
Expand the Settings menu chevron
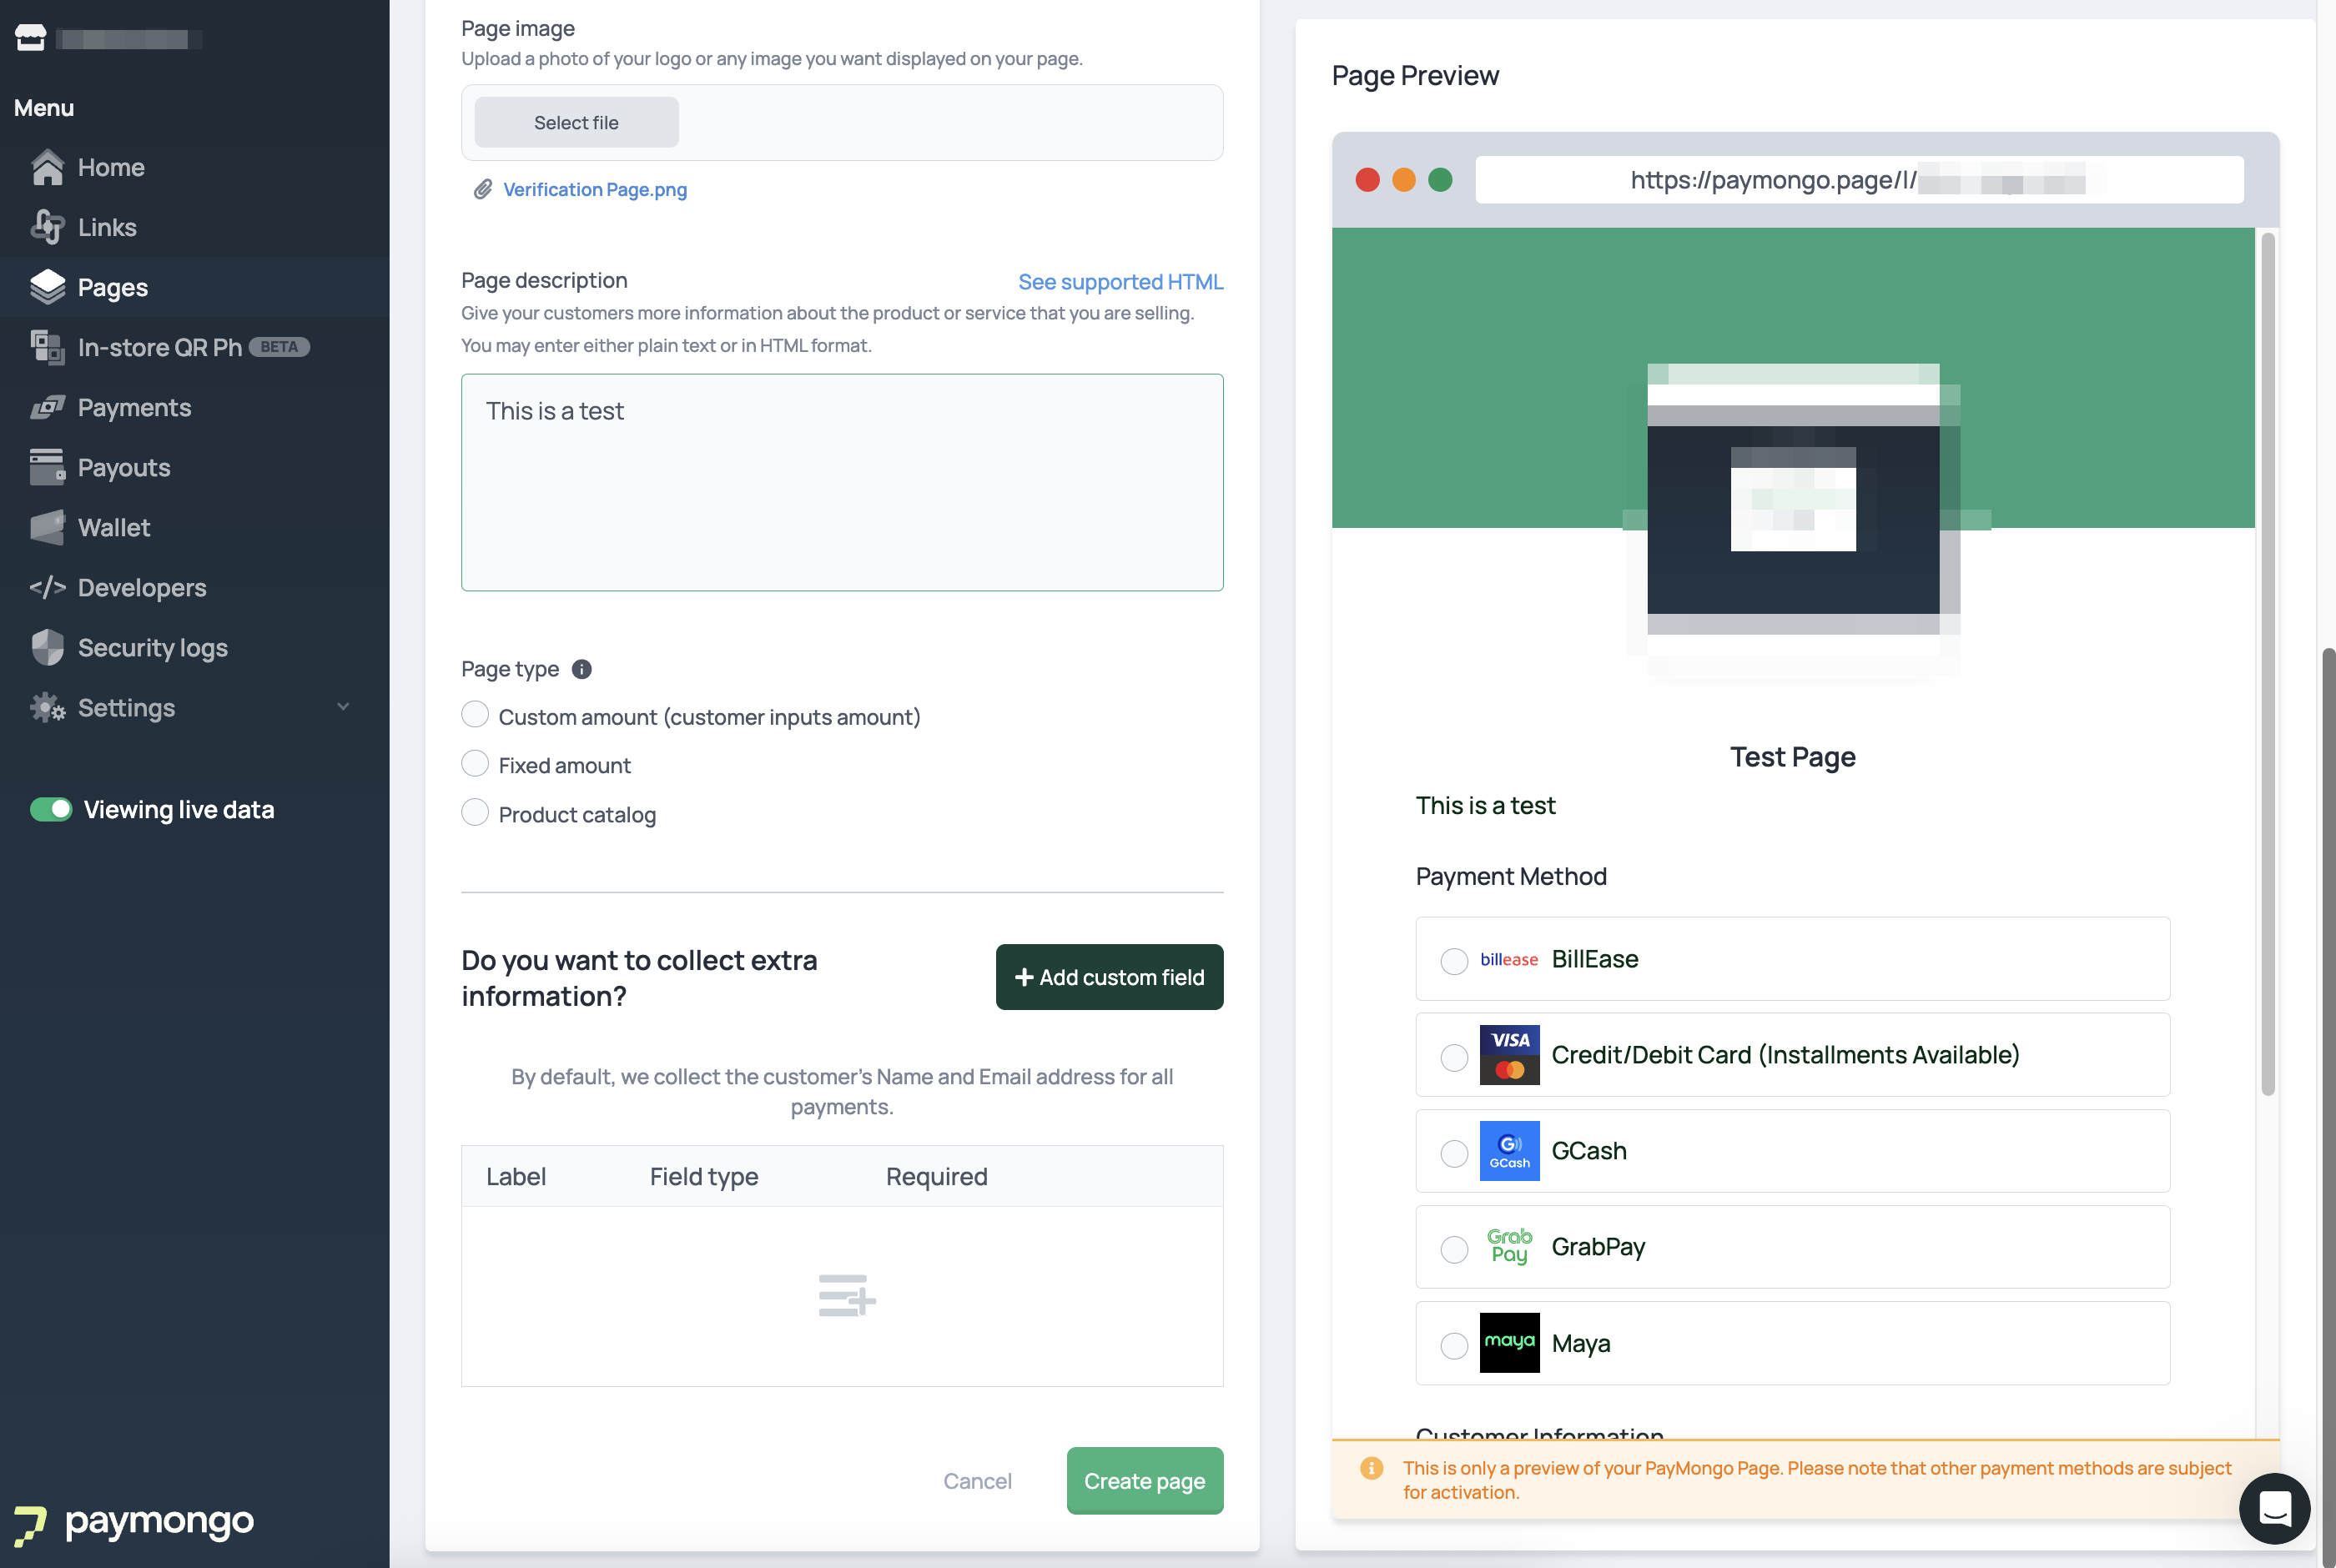(x=343, y=707)
